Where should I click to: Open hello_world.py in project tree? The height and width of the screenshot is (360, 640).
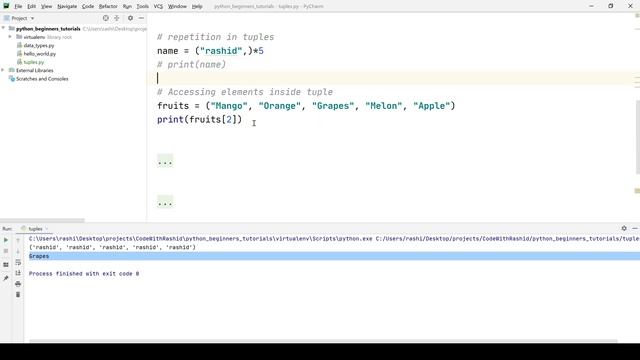click(x=40, y=53)
